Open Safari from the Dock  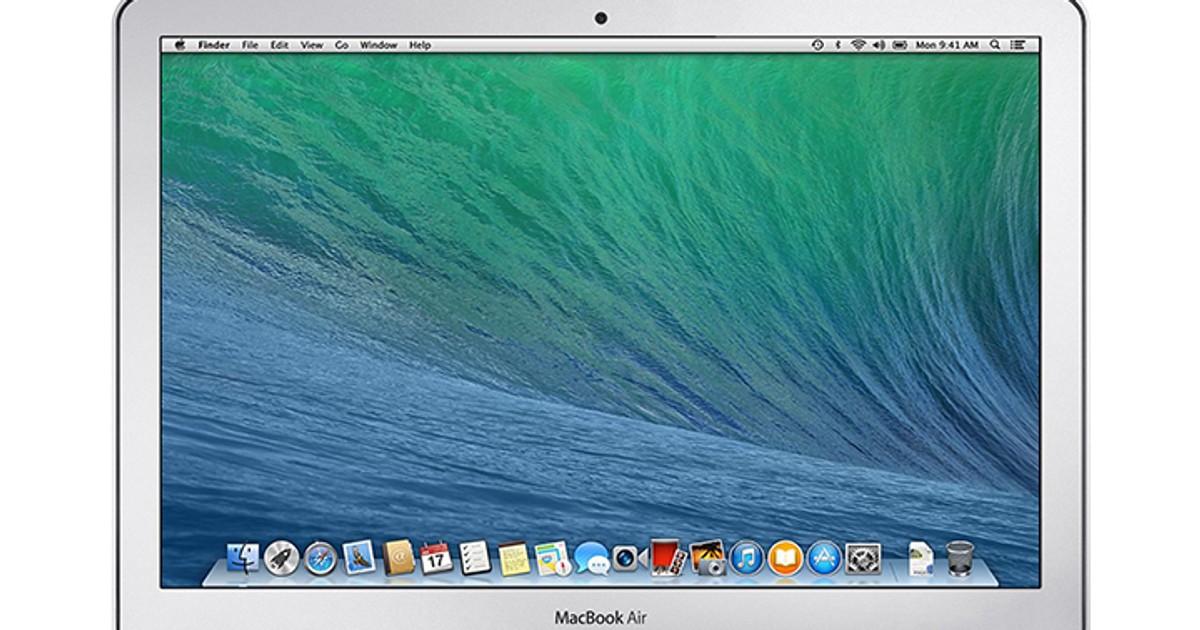point(321,560)
